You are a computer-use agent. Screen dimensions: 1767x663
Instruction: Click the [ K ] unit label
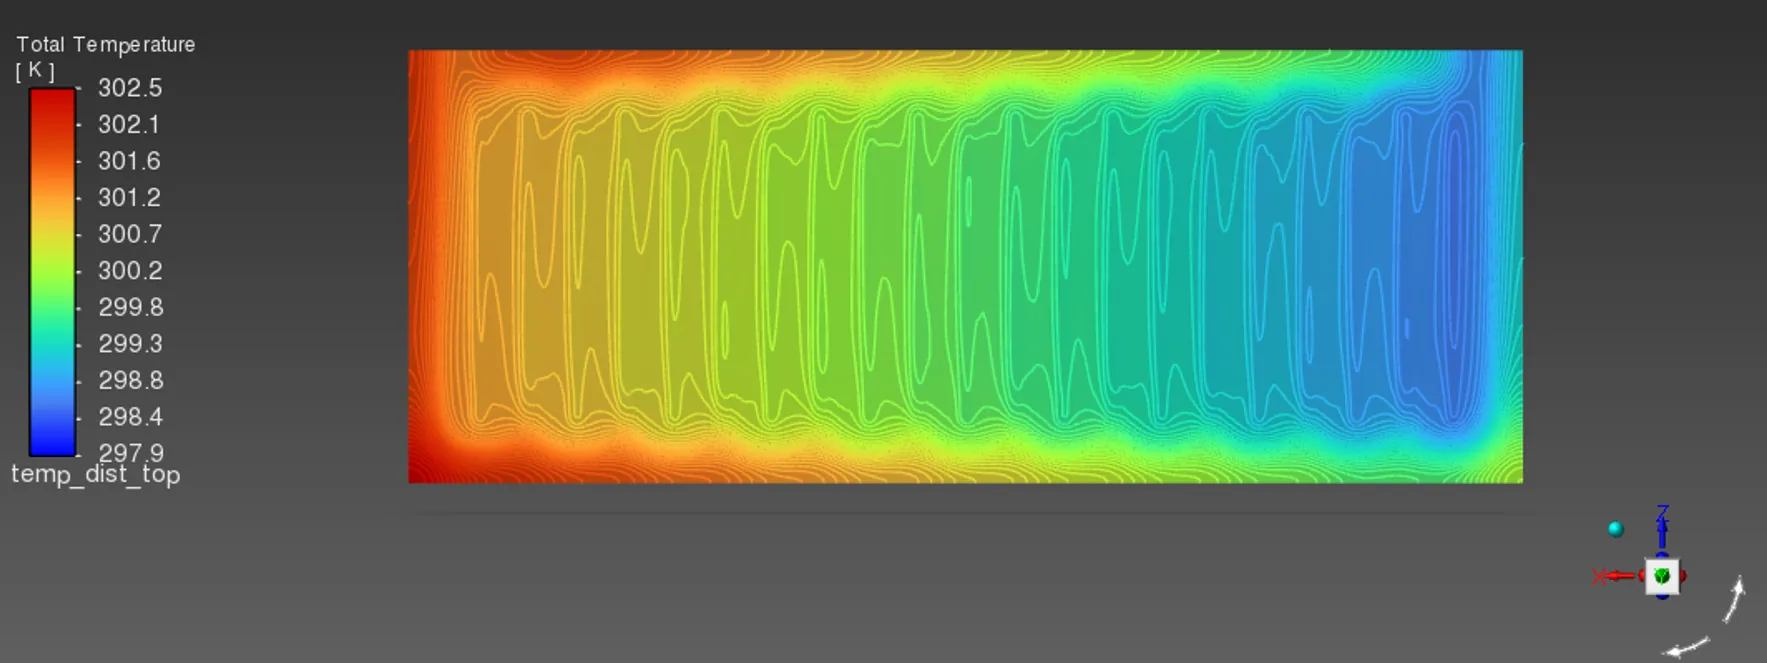[35, 70]
